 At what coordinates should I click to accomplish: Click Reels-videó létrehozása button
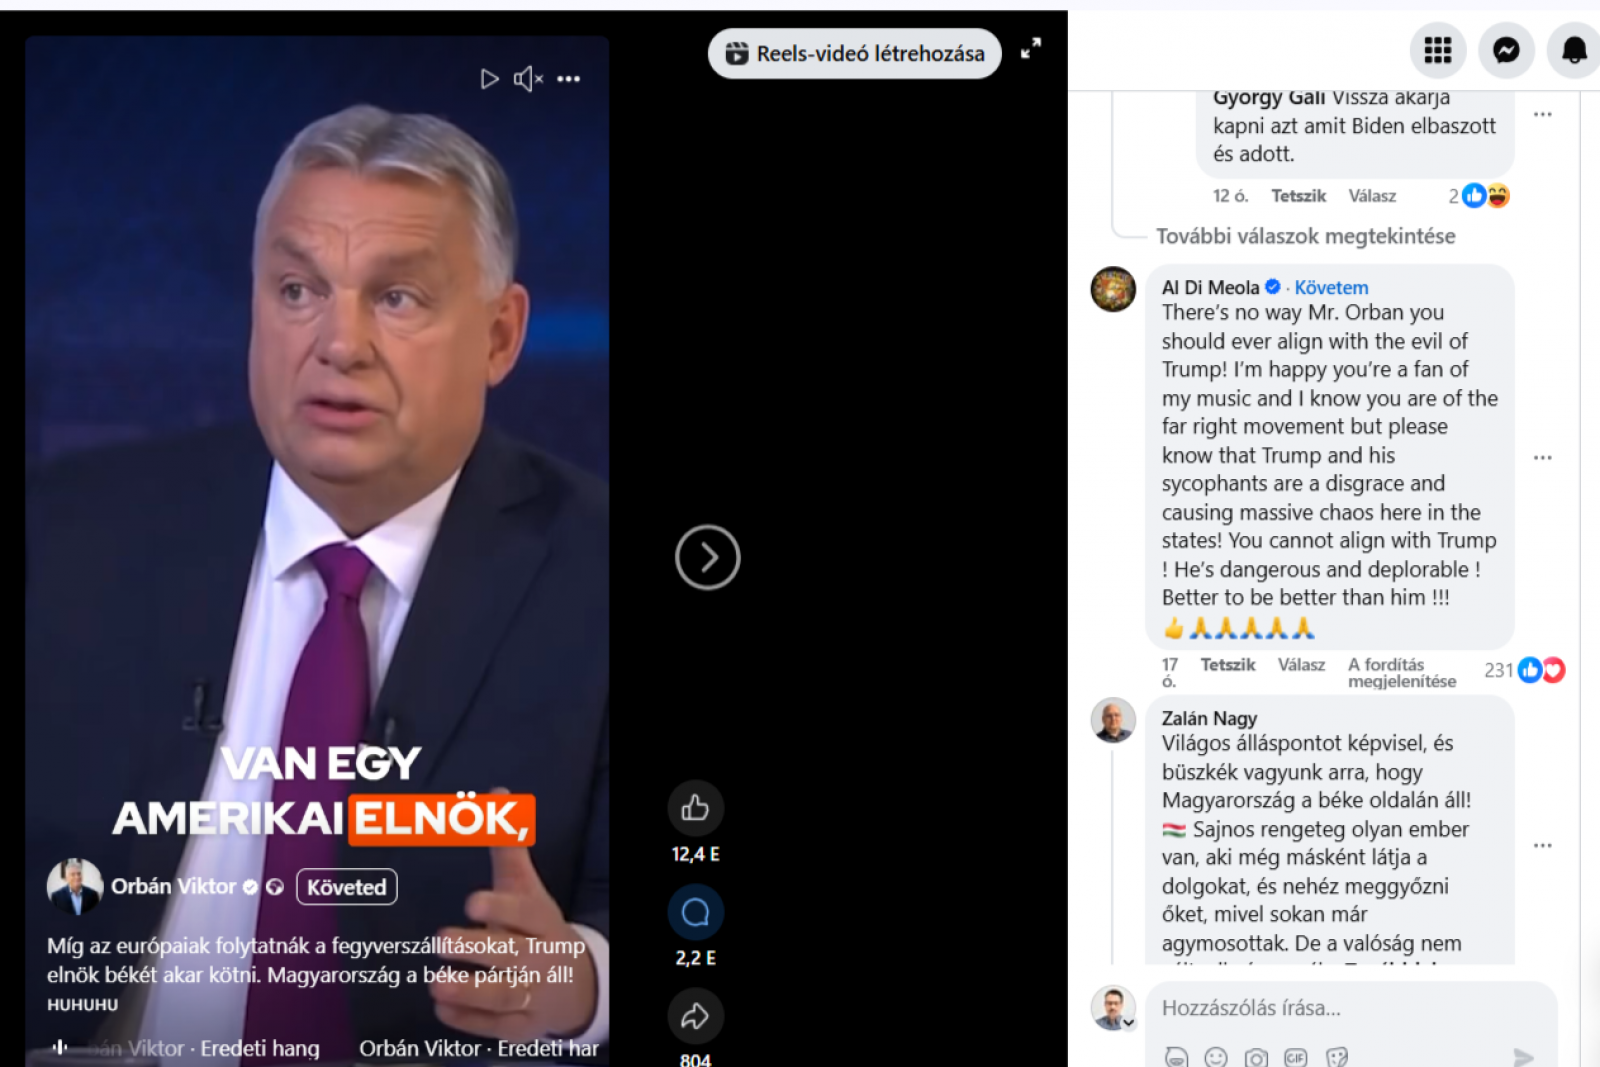point(855,54)
